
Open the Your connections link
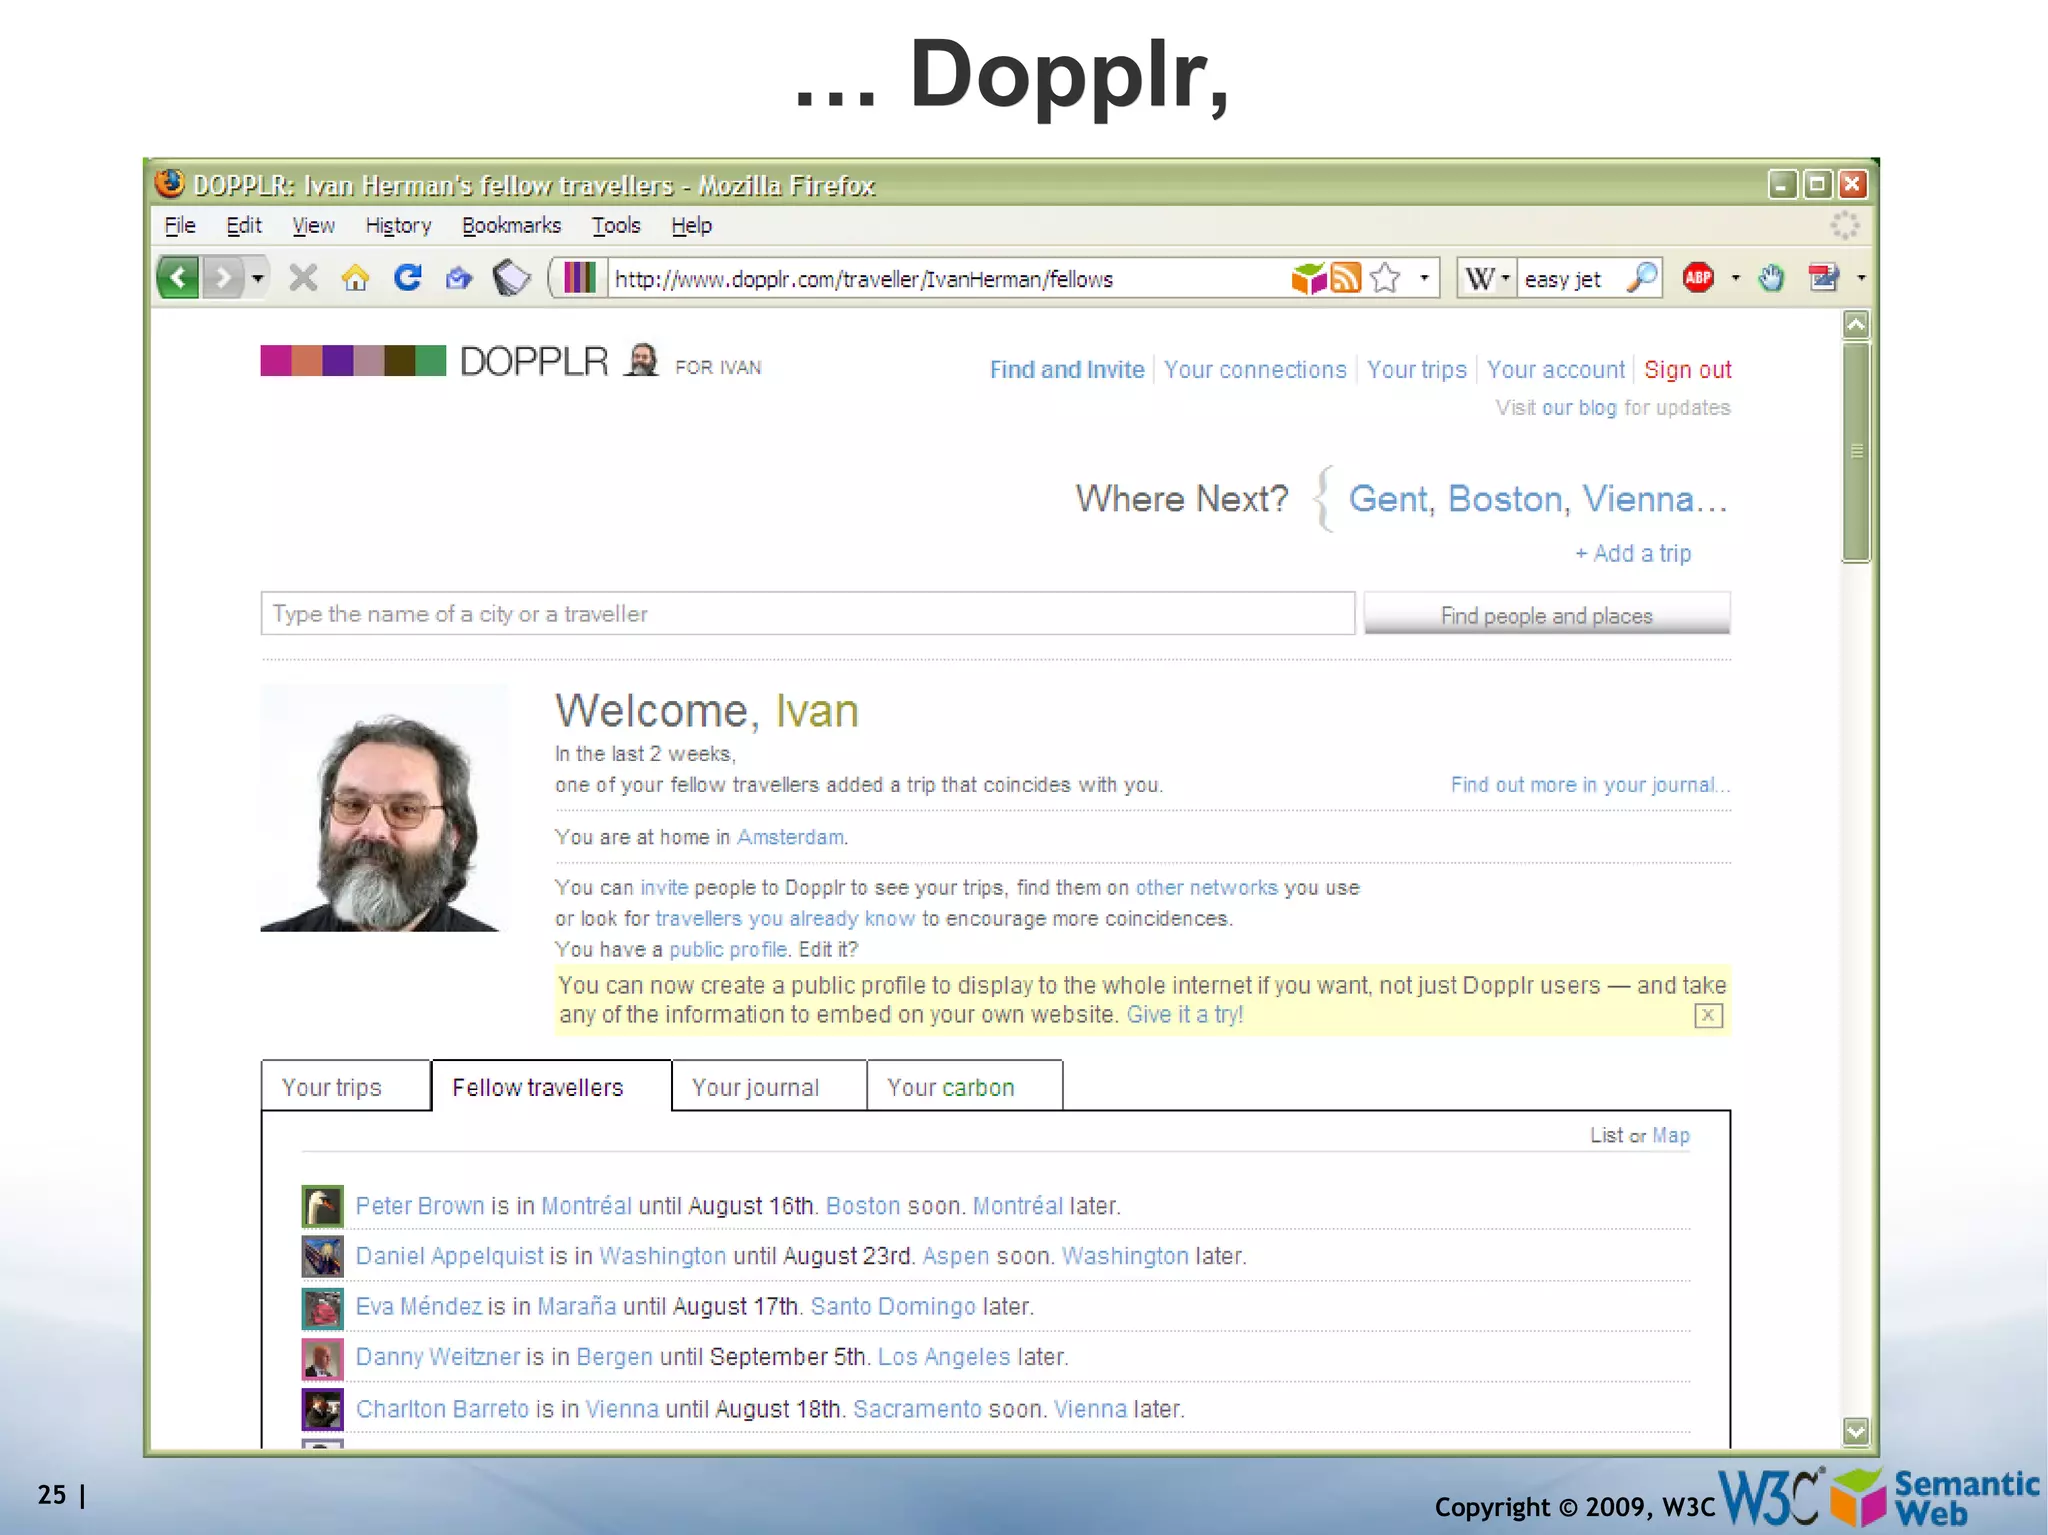pyautogui.click(x=1255, y=370)
